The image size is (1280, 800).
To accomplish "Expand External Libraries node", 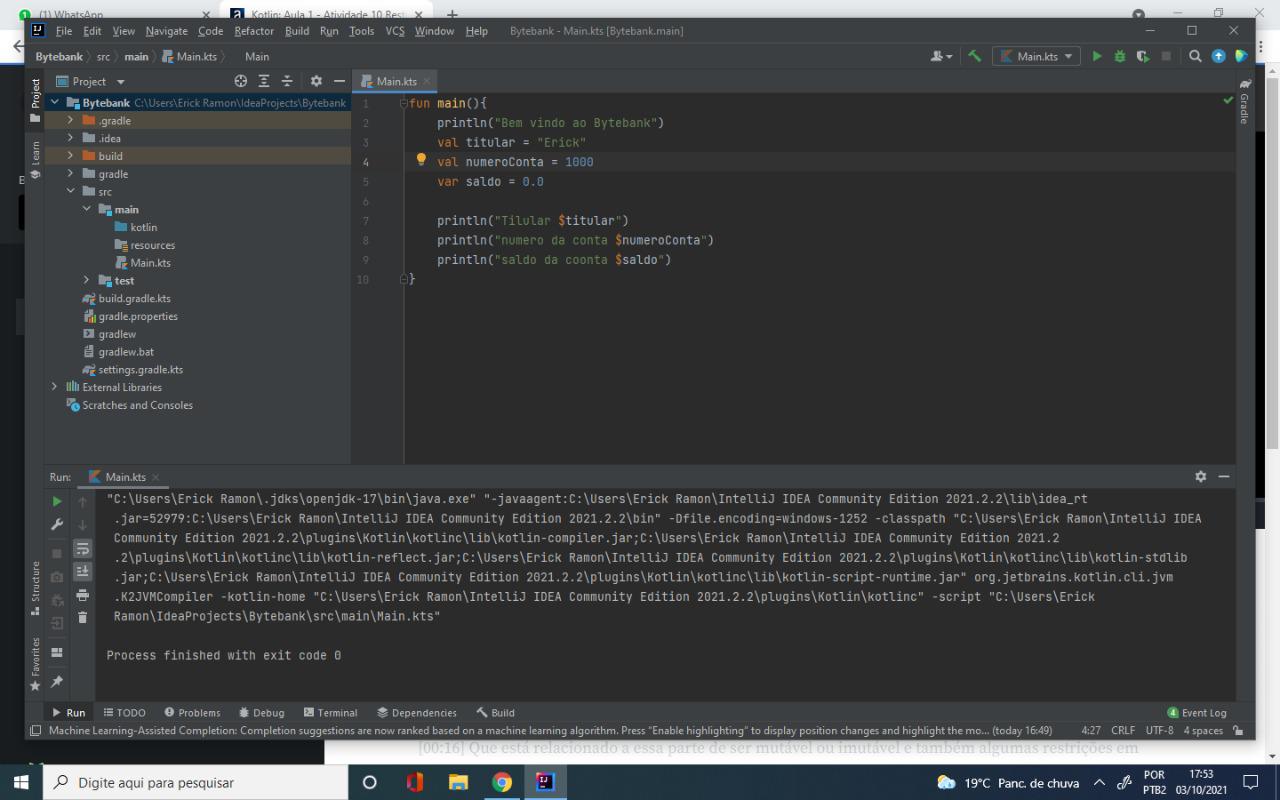I will [55, 387].
